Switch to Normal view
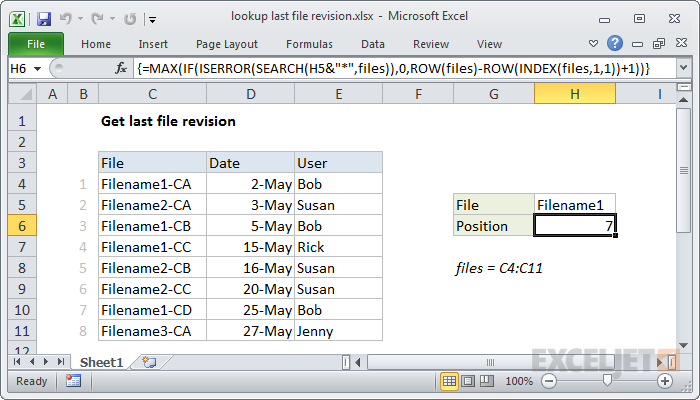 click(450, 381)
